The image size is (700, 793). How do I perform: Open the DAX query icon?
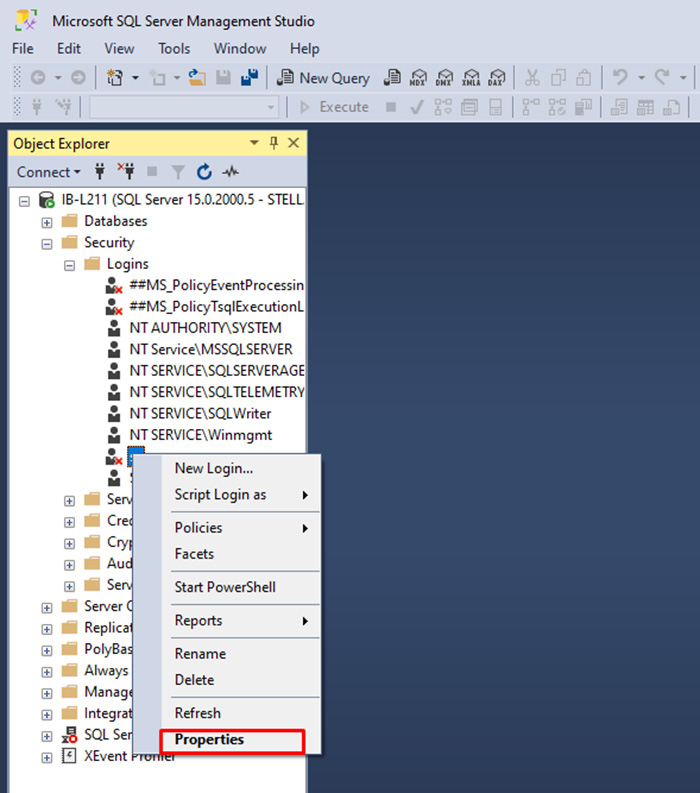[497, 78]
